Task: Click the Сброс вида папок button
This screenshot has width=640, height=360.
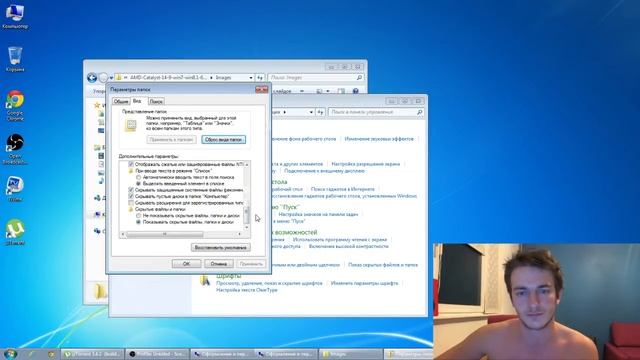Action: pyautogui.click(x=223, y=140)
